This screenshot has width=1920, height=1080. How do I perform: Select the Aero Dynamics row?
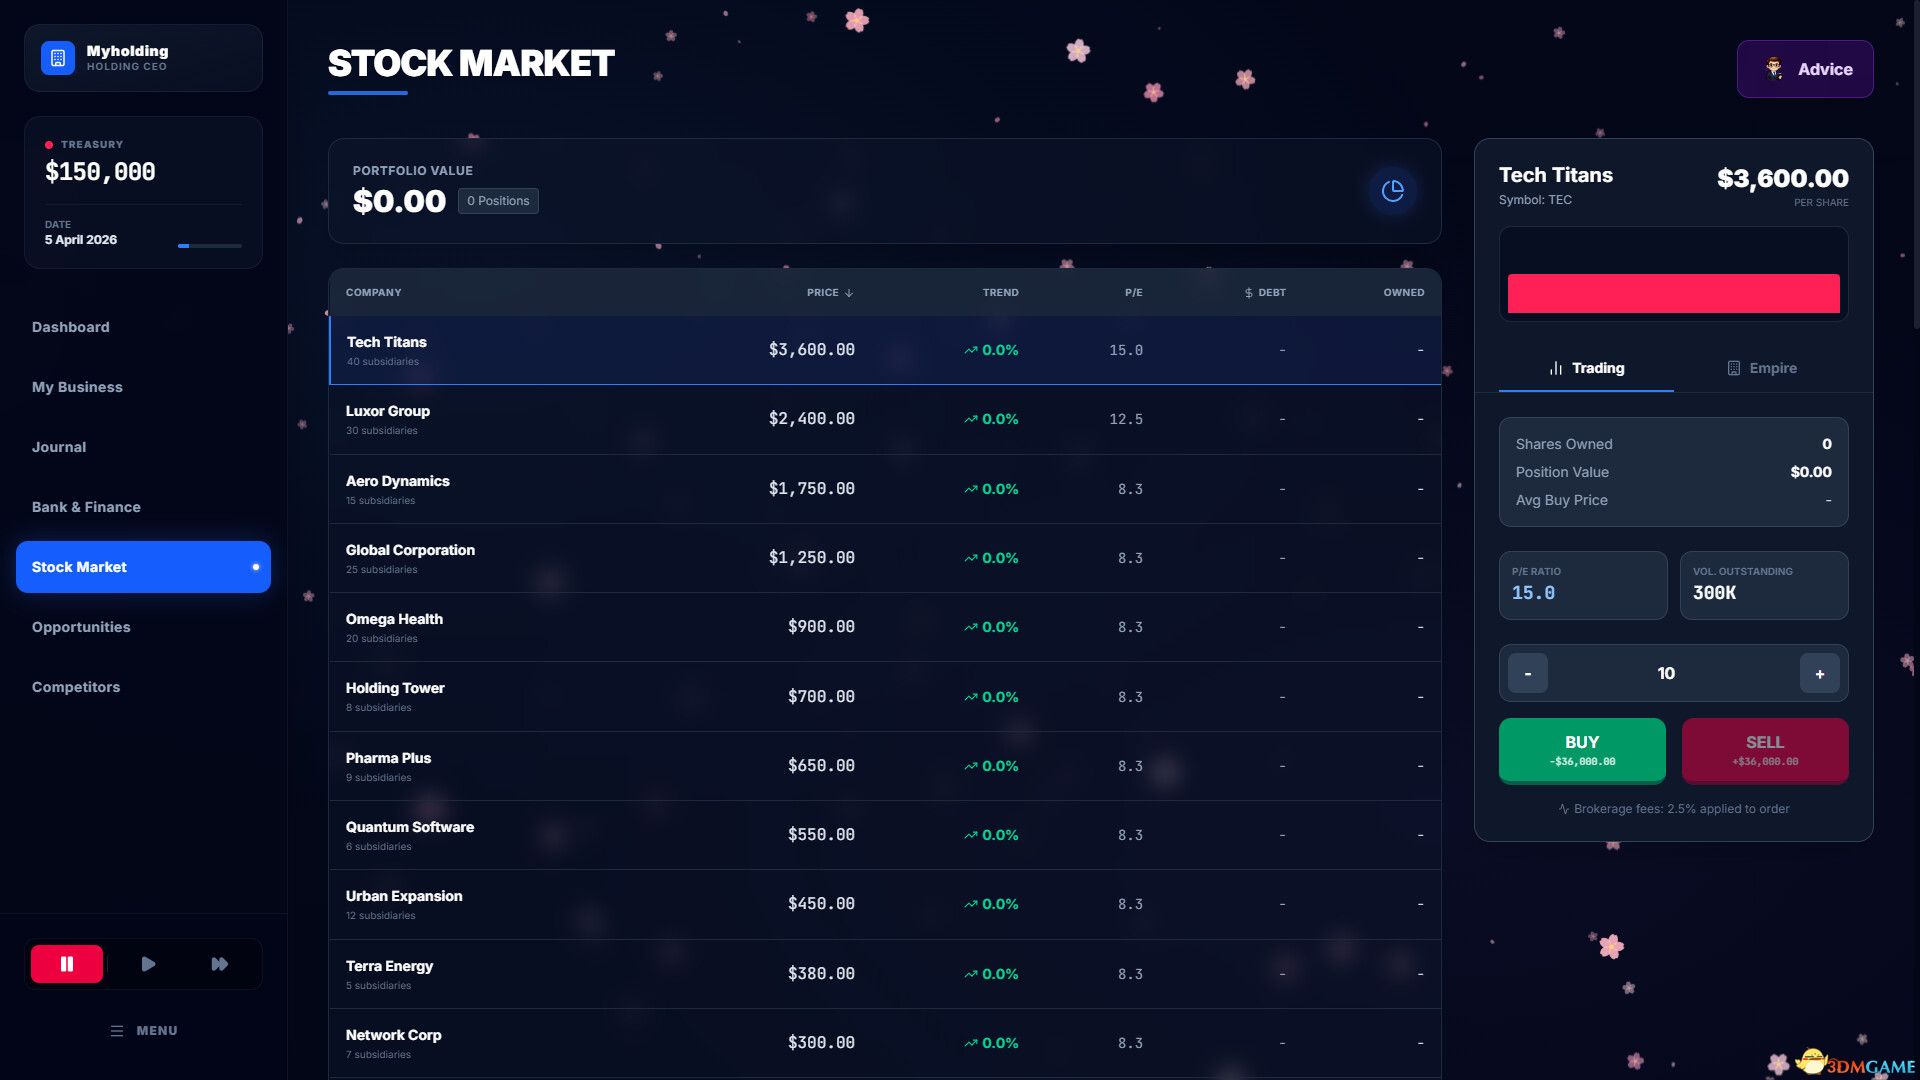885,489
